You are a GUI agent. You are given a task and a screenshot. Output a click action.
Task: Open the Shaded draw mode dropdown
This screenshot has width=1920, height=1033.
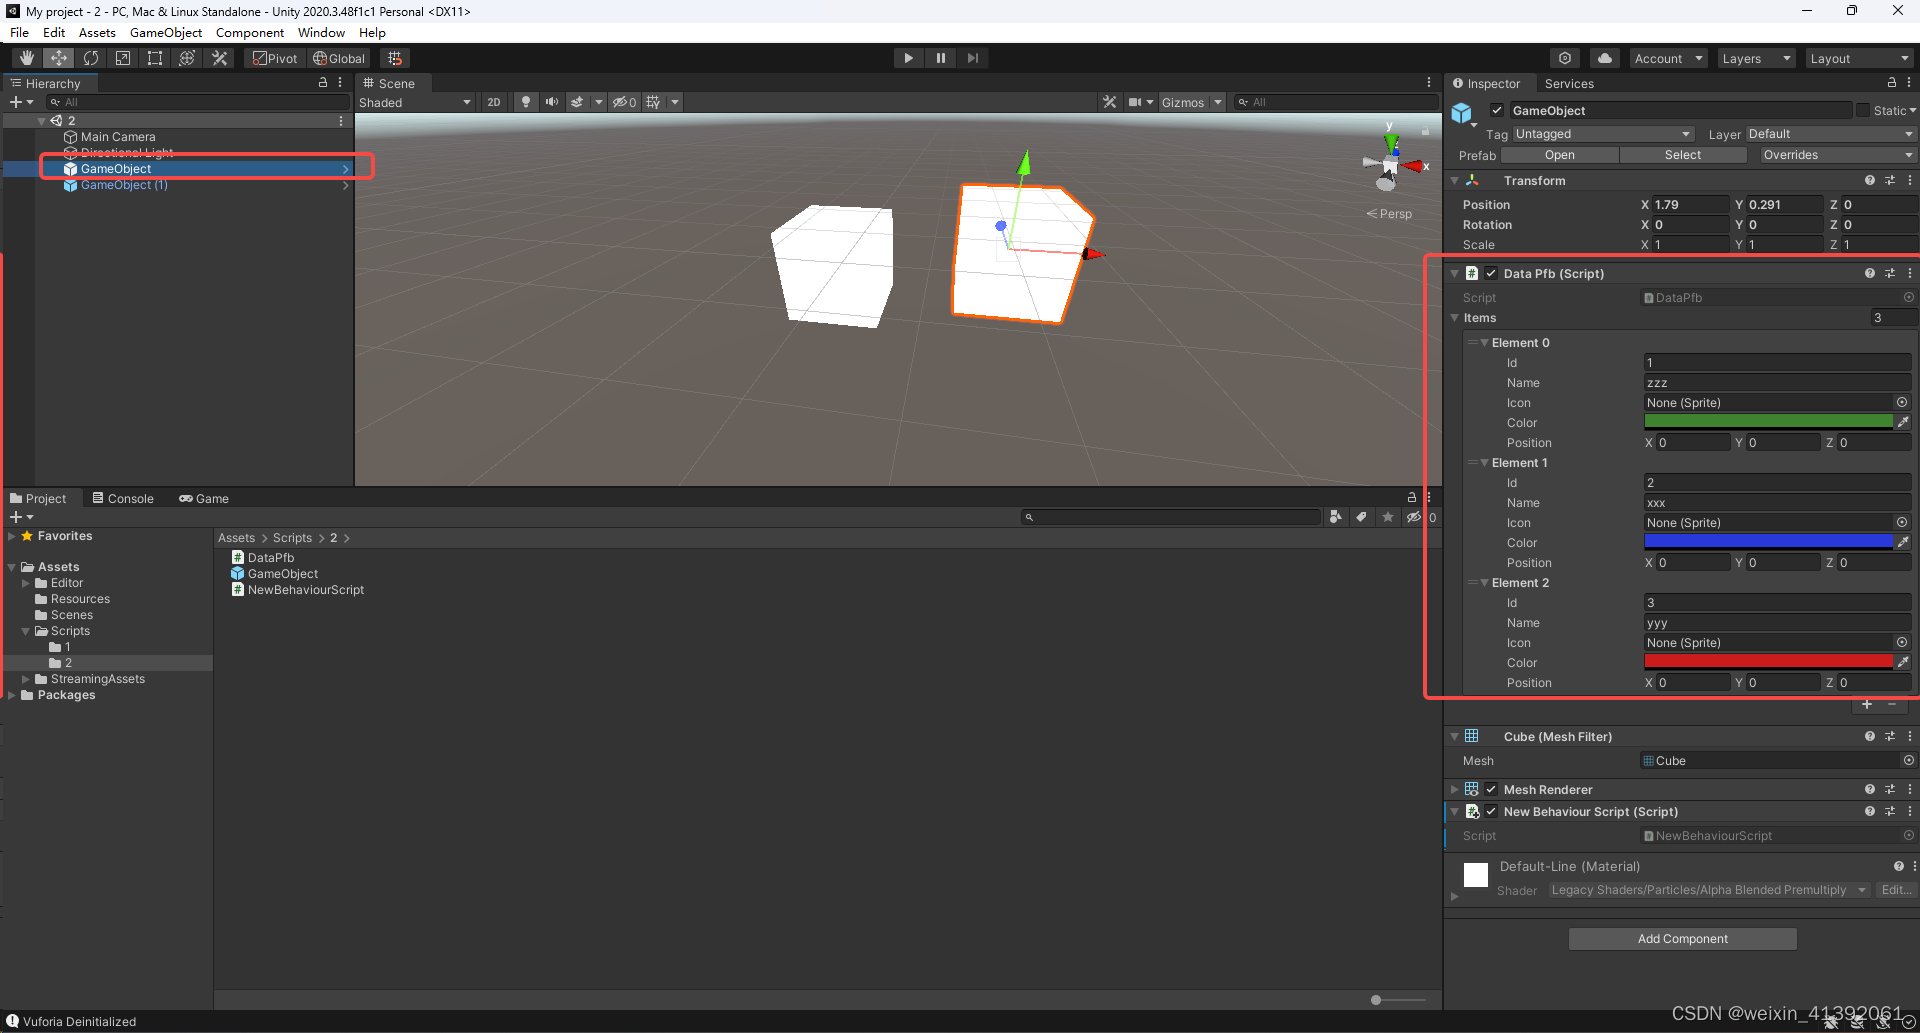tap(414, 102)
